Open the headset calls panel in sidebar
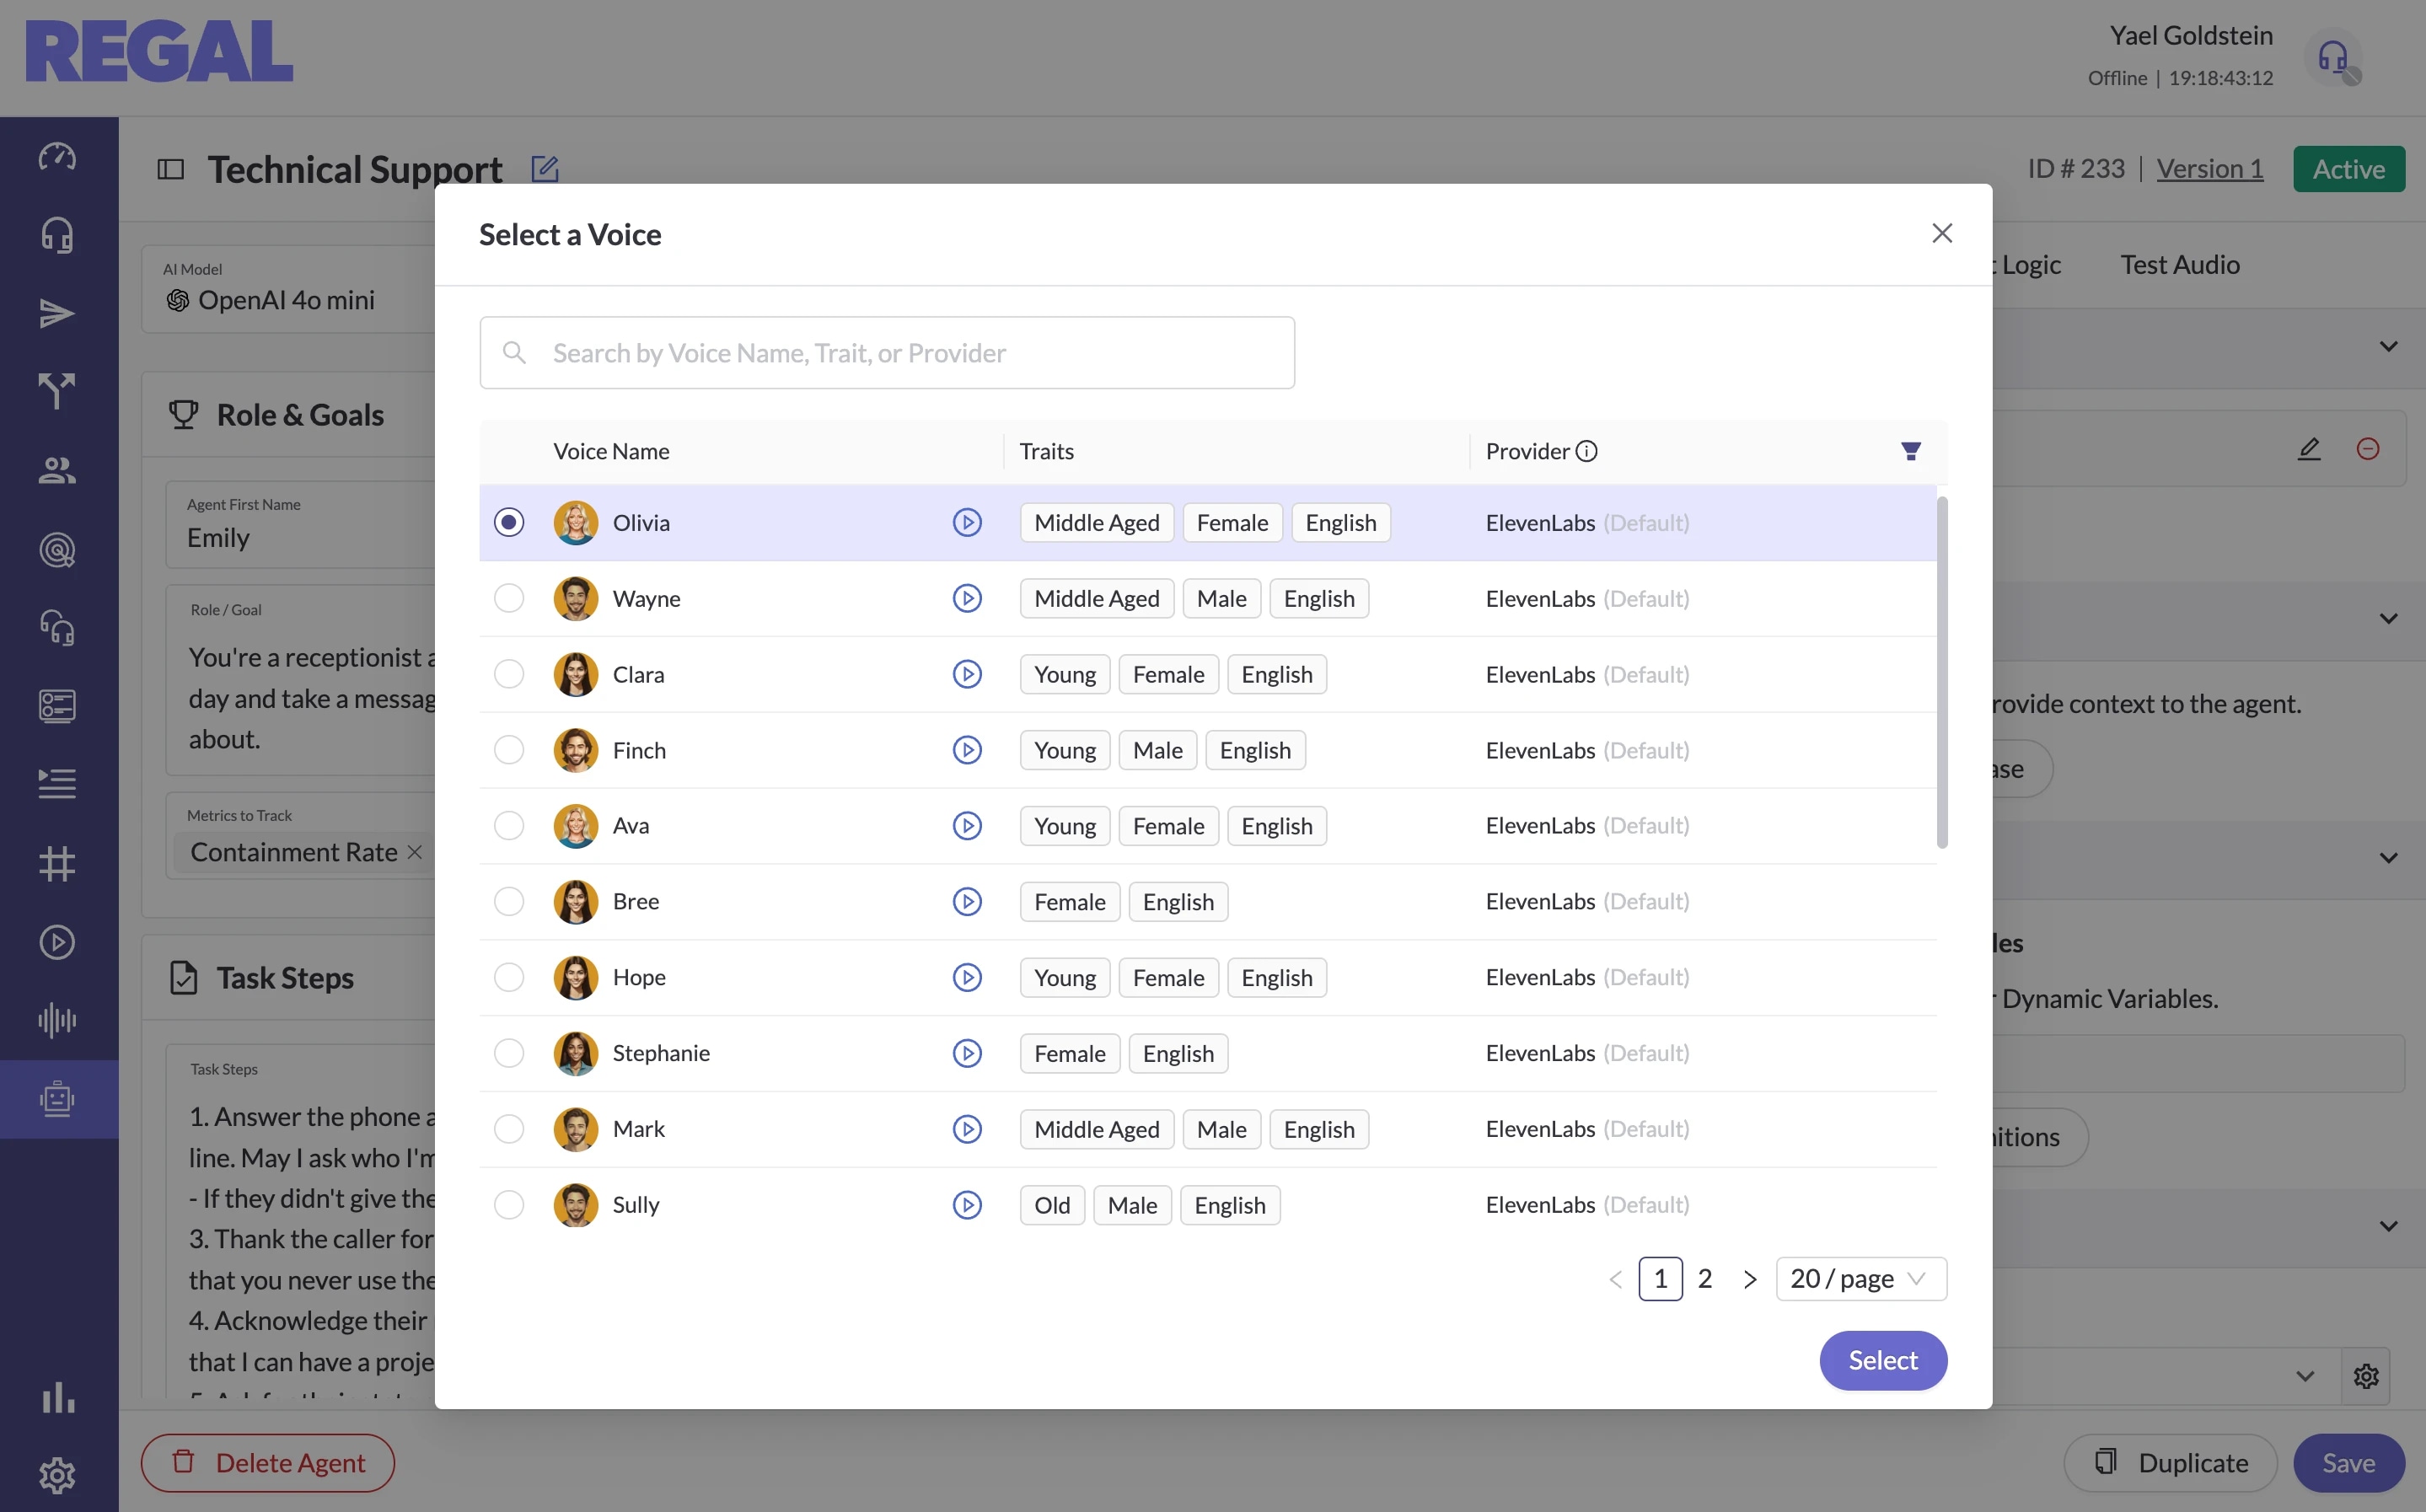Viewport: 2426px width, 1512px height. tap(57, 234)
